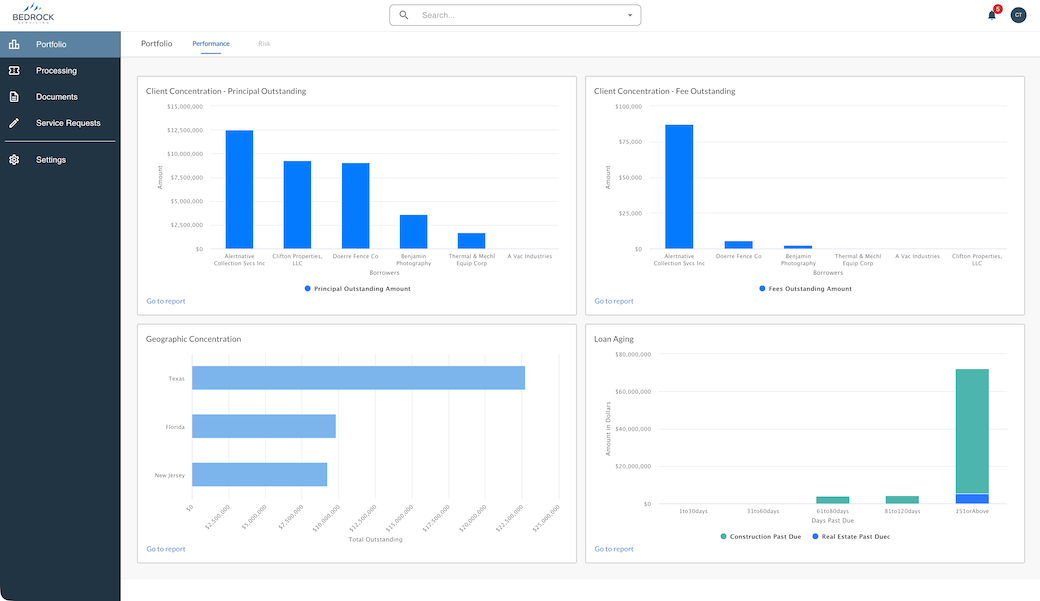Click the Settings gear icon
The image size is (1040, 601).
(x=14, y=160)
